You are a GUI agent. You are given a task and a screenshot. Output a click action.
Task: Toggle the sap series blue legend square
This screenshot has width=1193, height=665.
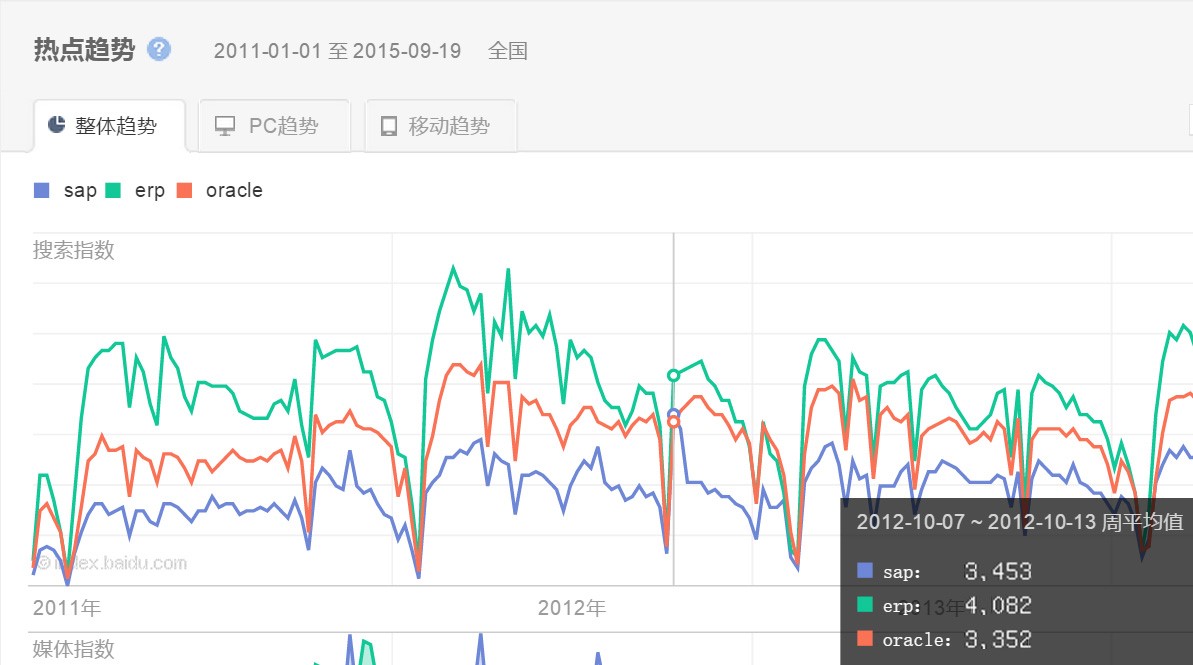coord(42,190)
